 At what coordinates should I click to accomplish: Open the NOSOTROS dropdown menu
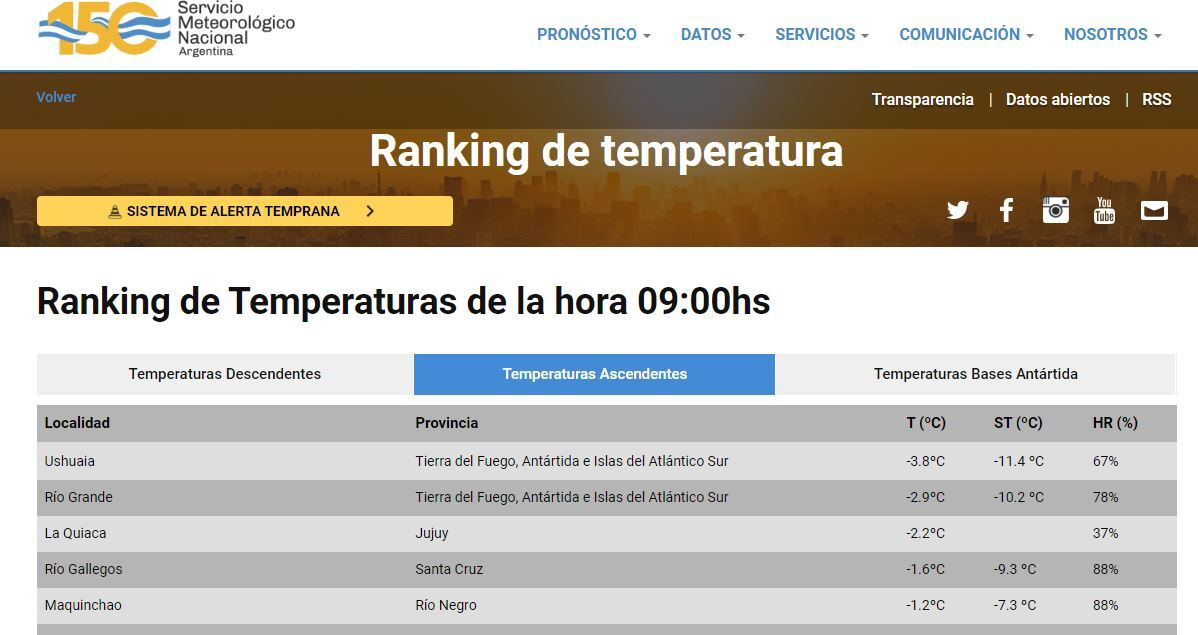tap(1112, 34)
